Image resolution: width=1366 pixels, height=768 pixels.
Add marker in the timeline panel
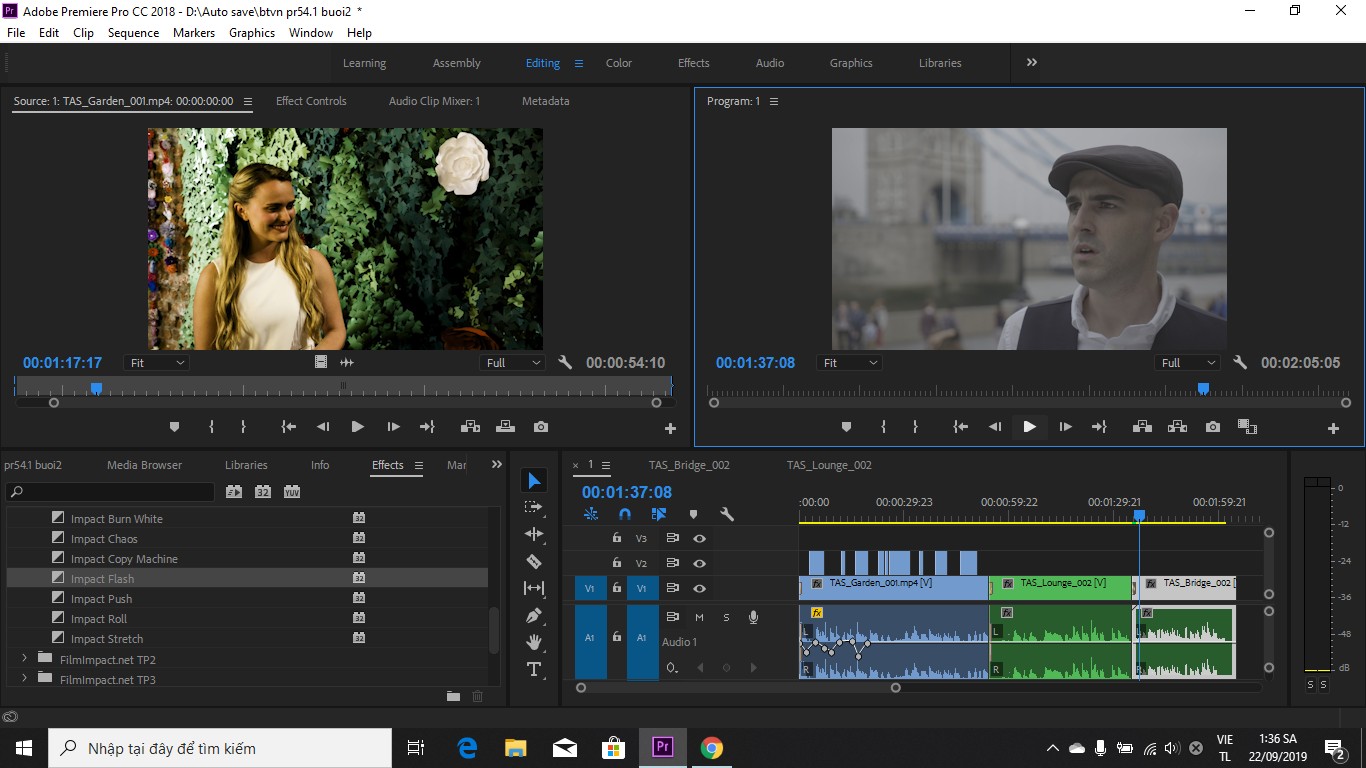pos(693,514)
